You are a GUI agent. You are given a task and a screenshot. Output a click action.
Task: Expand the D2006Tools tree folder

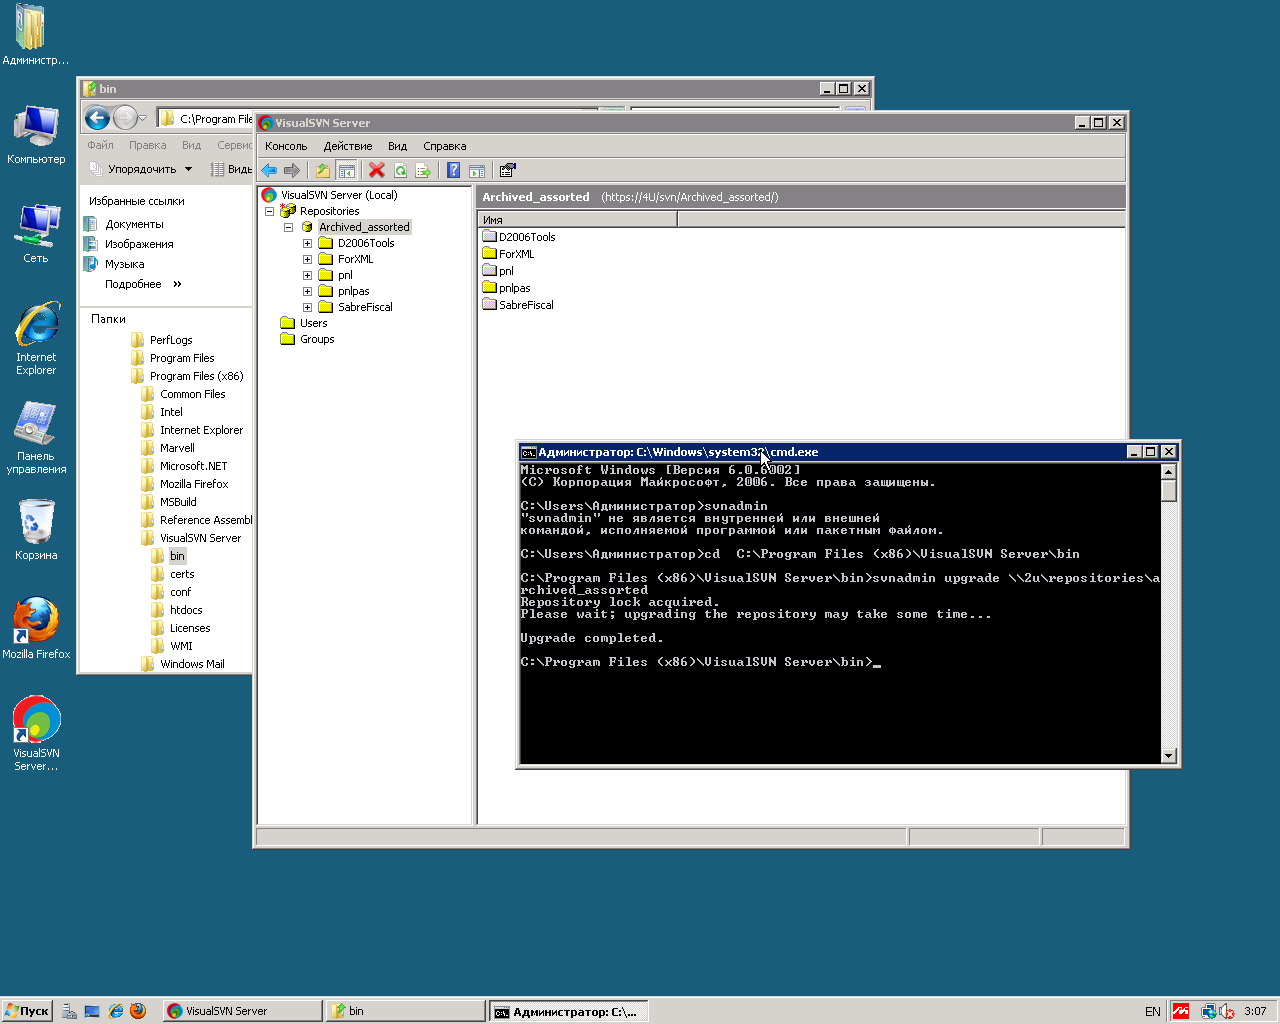point(308,243)
